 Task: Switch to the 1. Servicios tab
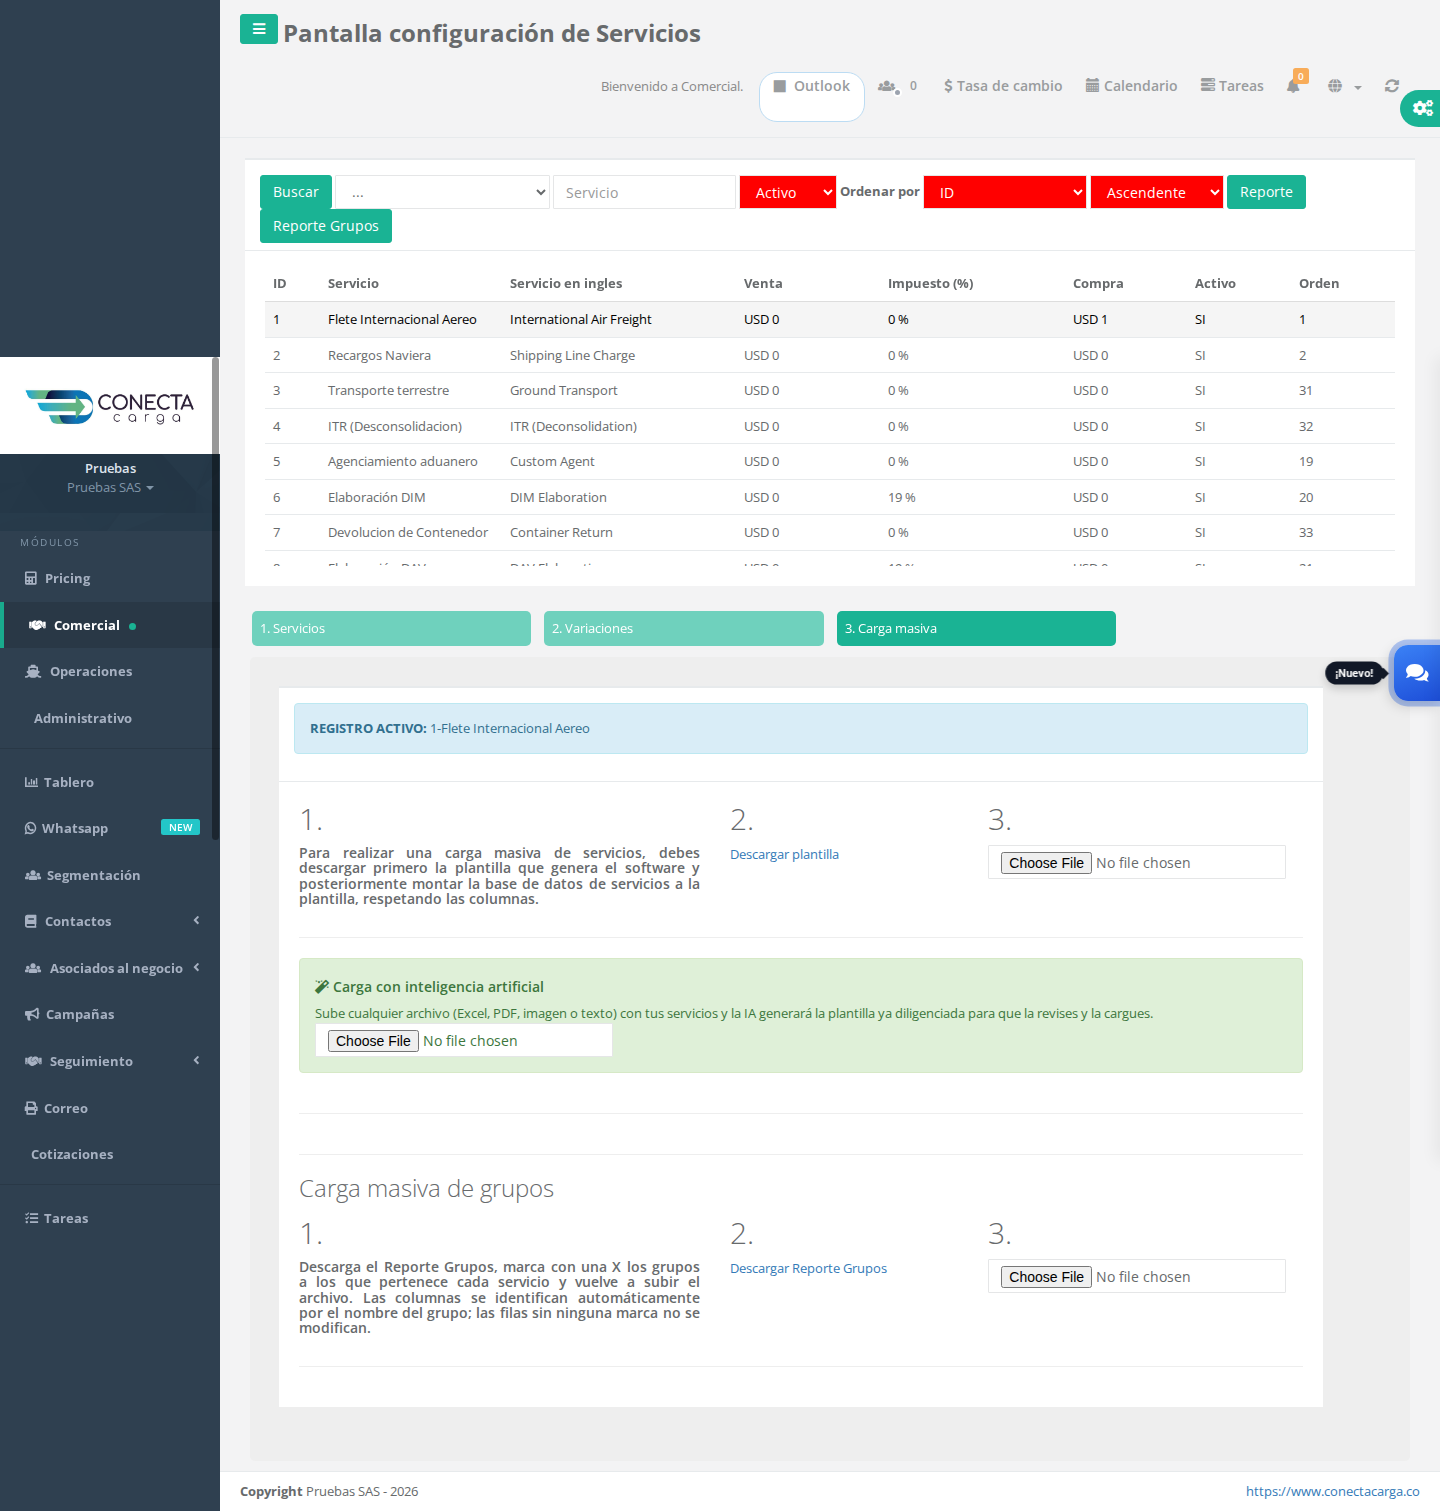tap(391, 628)
